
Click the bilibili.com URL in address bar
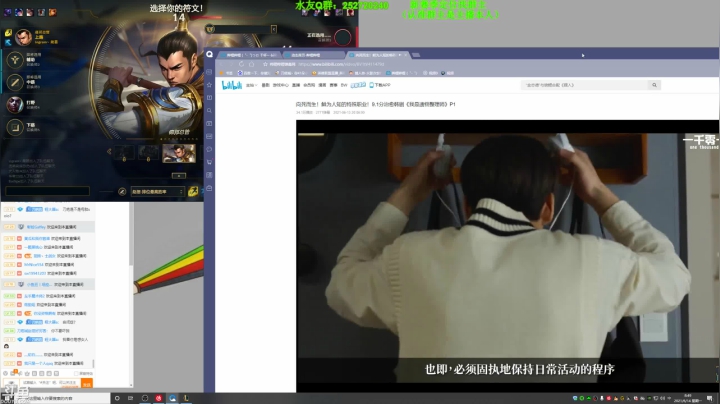(x=341, y=64)
